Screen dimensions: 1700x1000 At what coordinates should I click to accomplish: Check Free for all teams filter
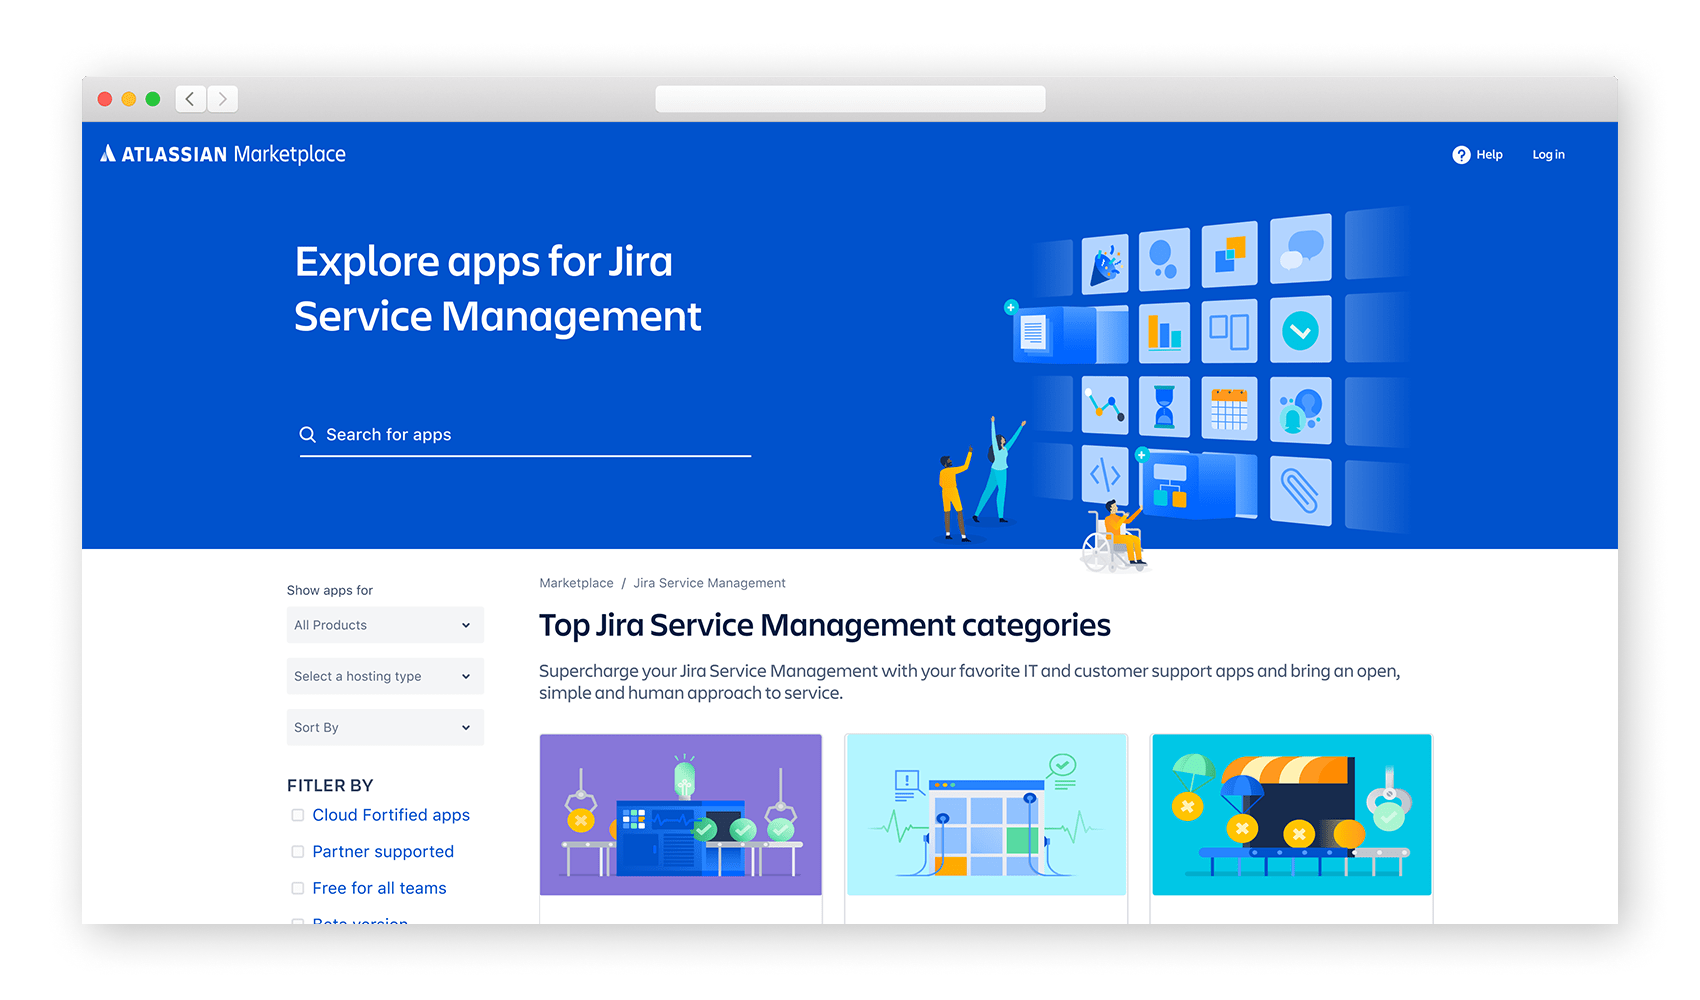click(x=297, y=888)
